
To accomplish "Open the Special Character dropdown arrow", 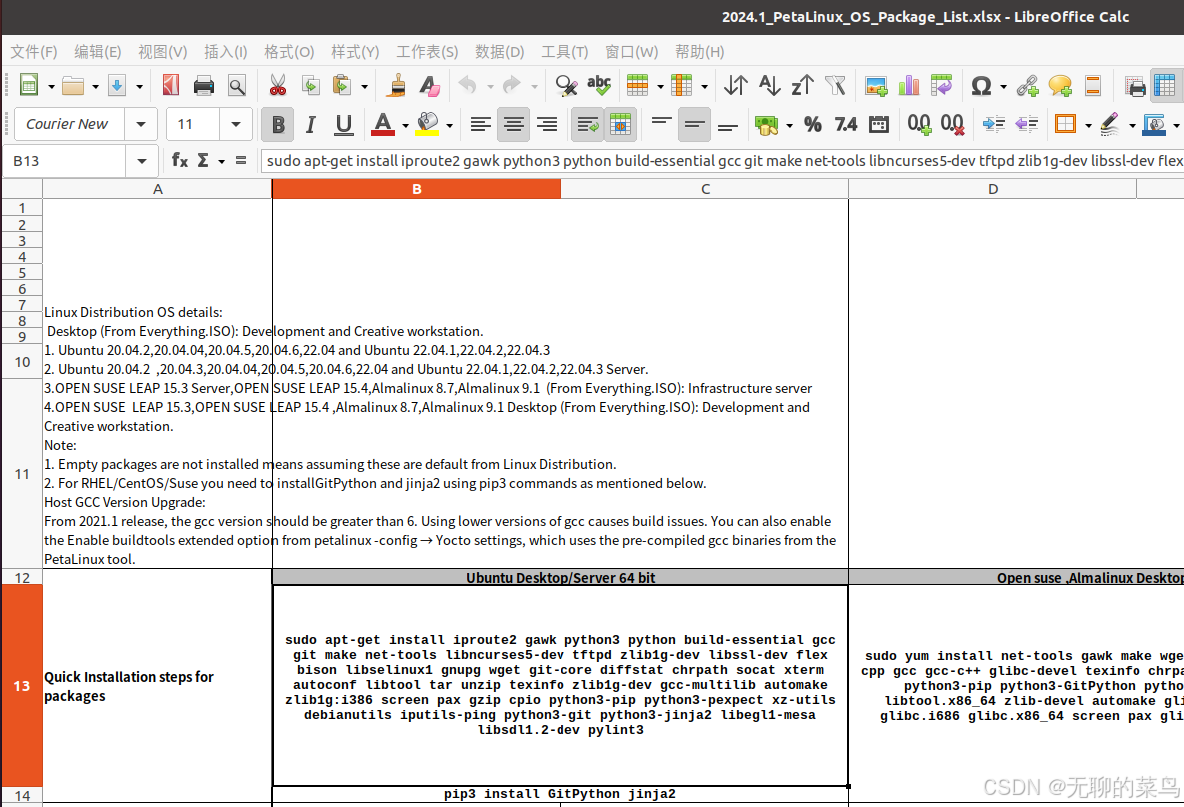I will pos(1004,86).
